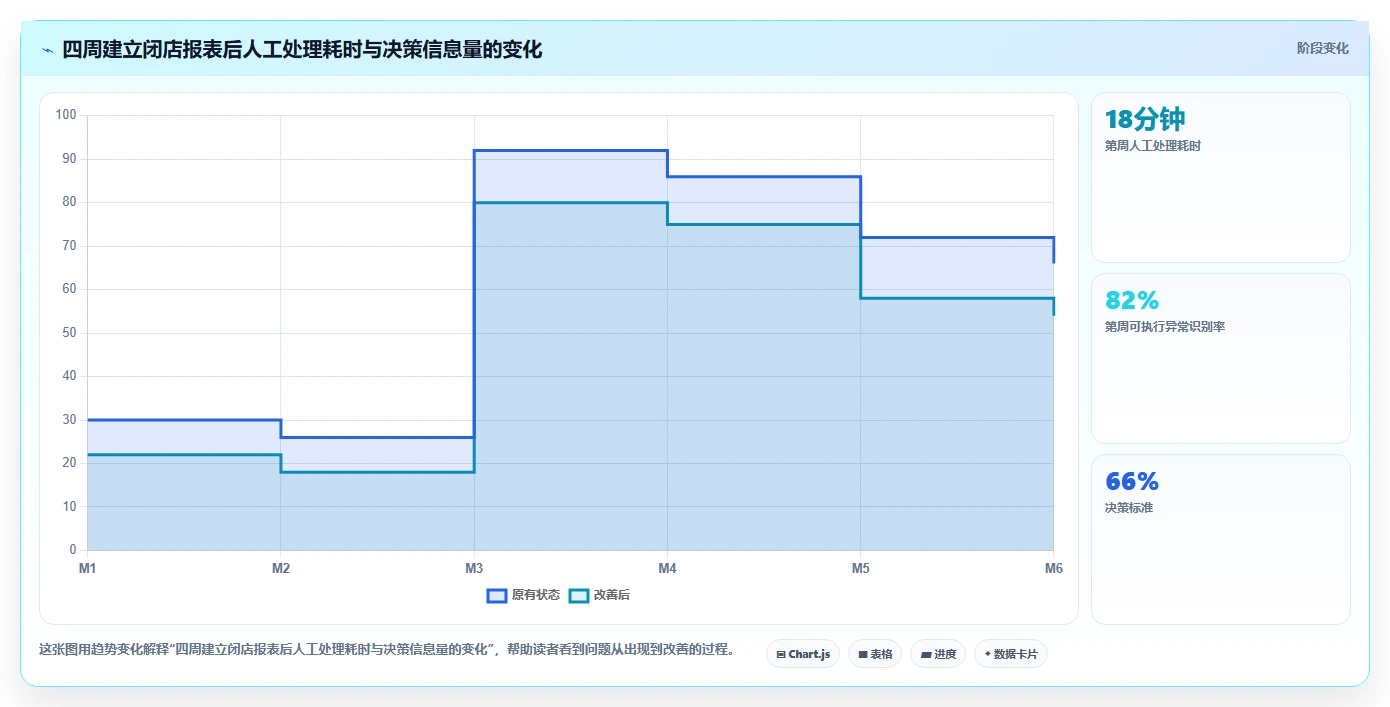Click the teal 改善后 step line at value 80
This screenshot has width=1390, height=707.
570,202
